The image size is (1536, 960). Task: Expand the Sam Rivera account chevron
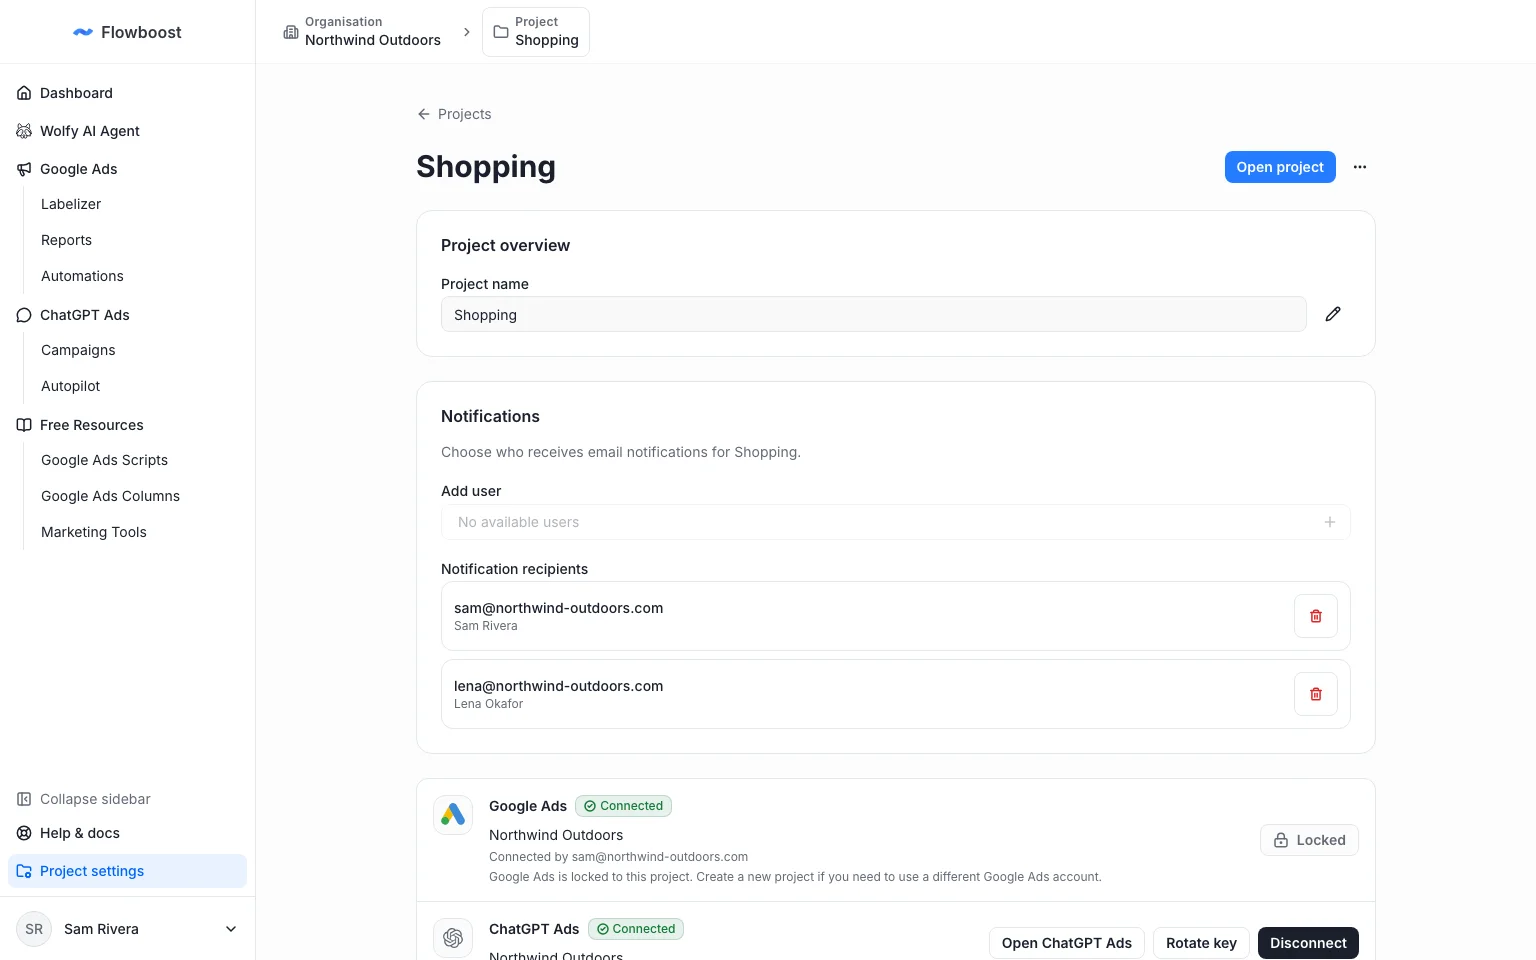pos(231,929)
